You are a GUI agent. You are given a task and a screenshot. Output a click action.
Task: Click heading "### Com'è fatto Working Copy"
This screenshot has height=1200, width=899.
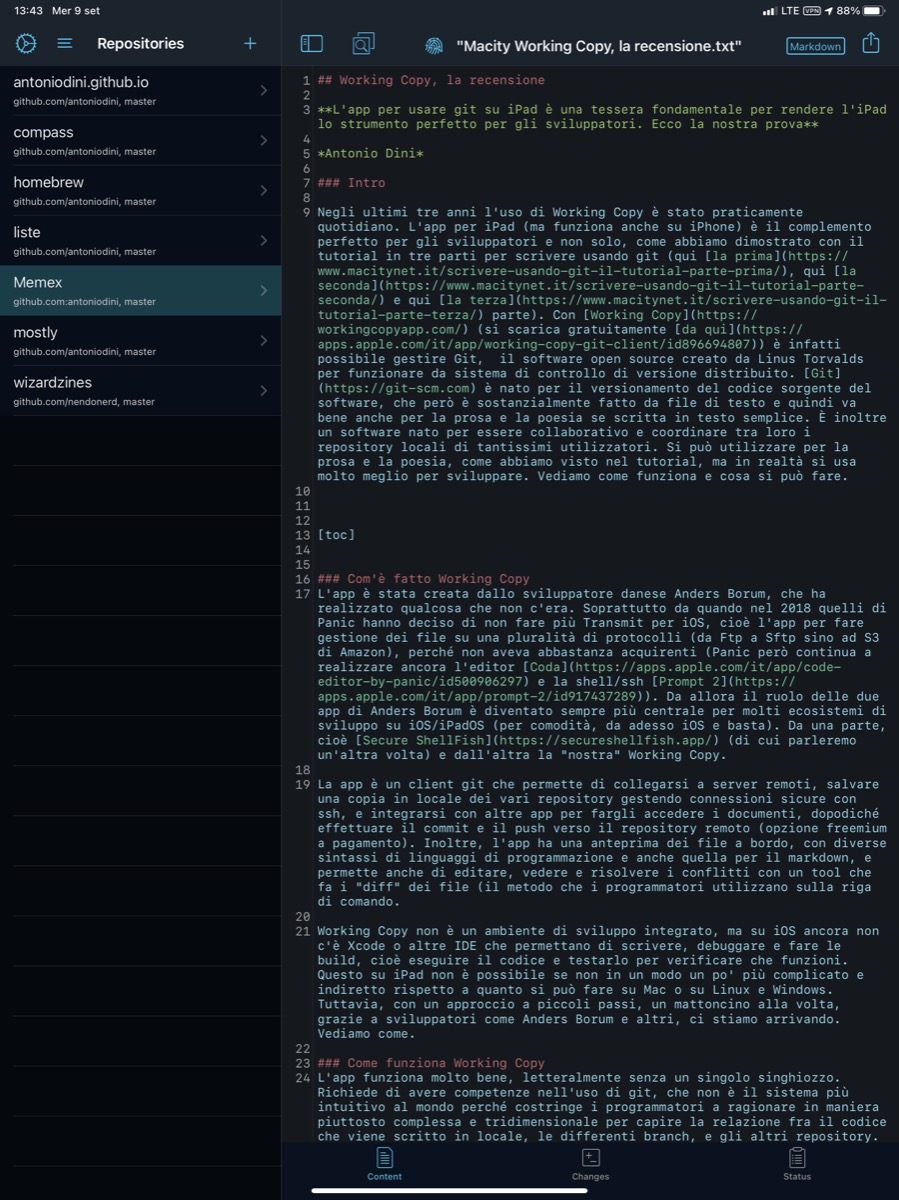point(423,579)
